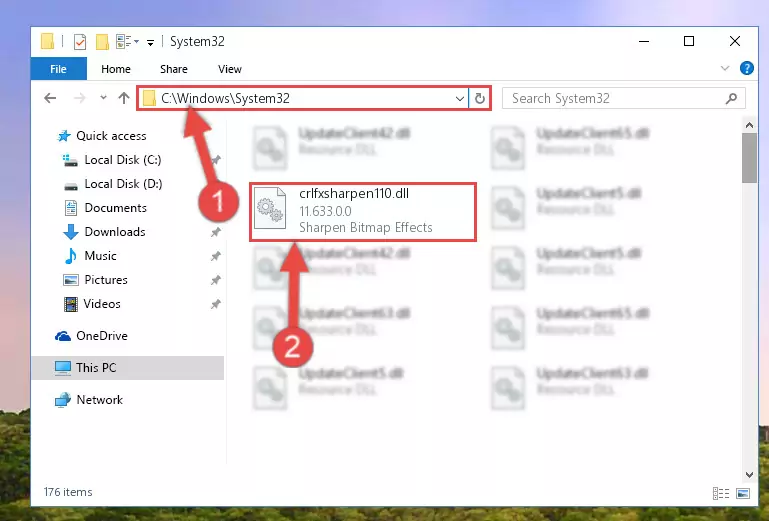The width and height of the screenshot is (769, 521).
Task: Go up one folder level
Action: [x=124, y=98]
